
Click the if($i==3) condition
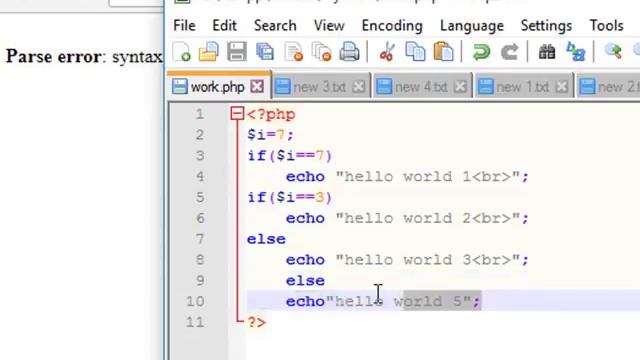(x=289, y=197)
